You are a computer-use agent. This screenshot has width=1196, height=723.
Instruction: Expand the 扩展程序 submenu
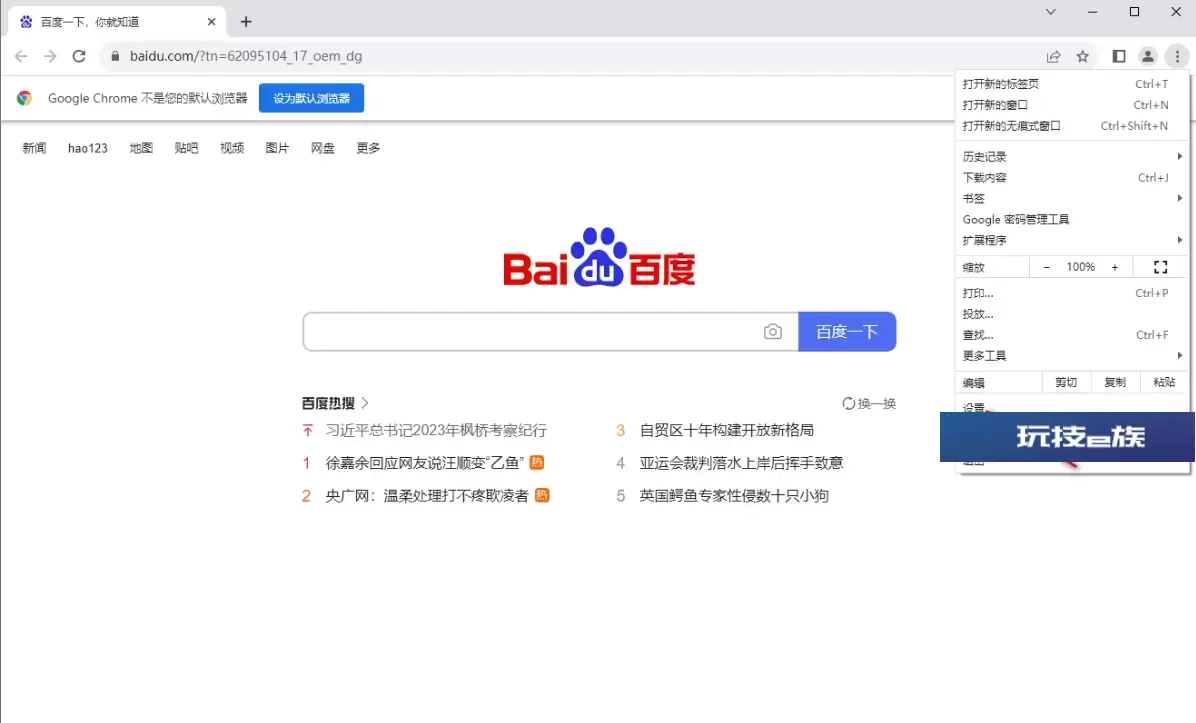(x=1072, y=240)
